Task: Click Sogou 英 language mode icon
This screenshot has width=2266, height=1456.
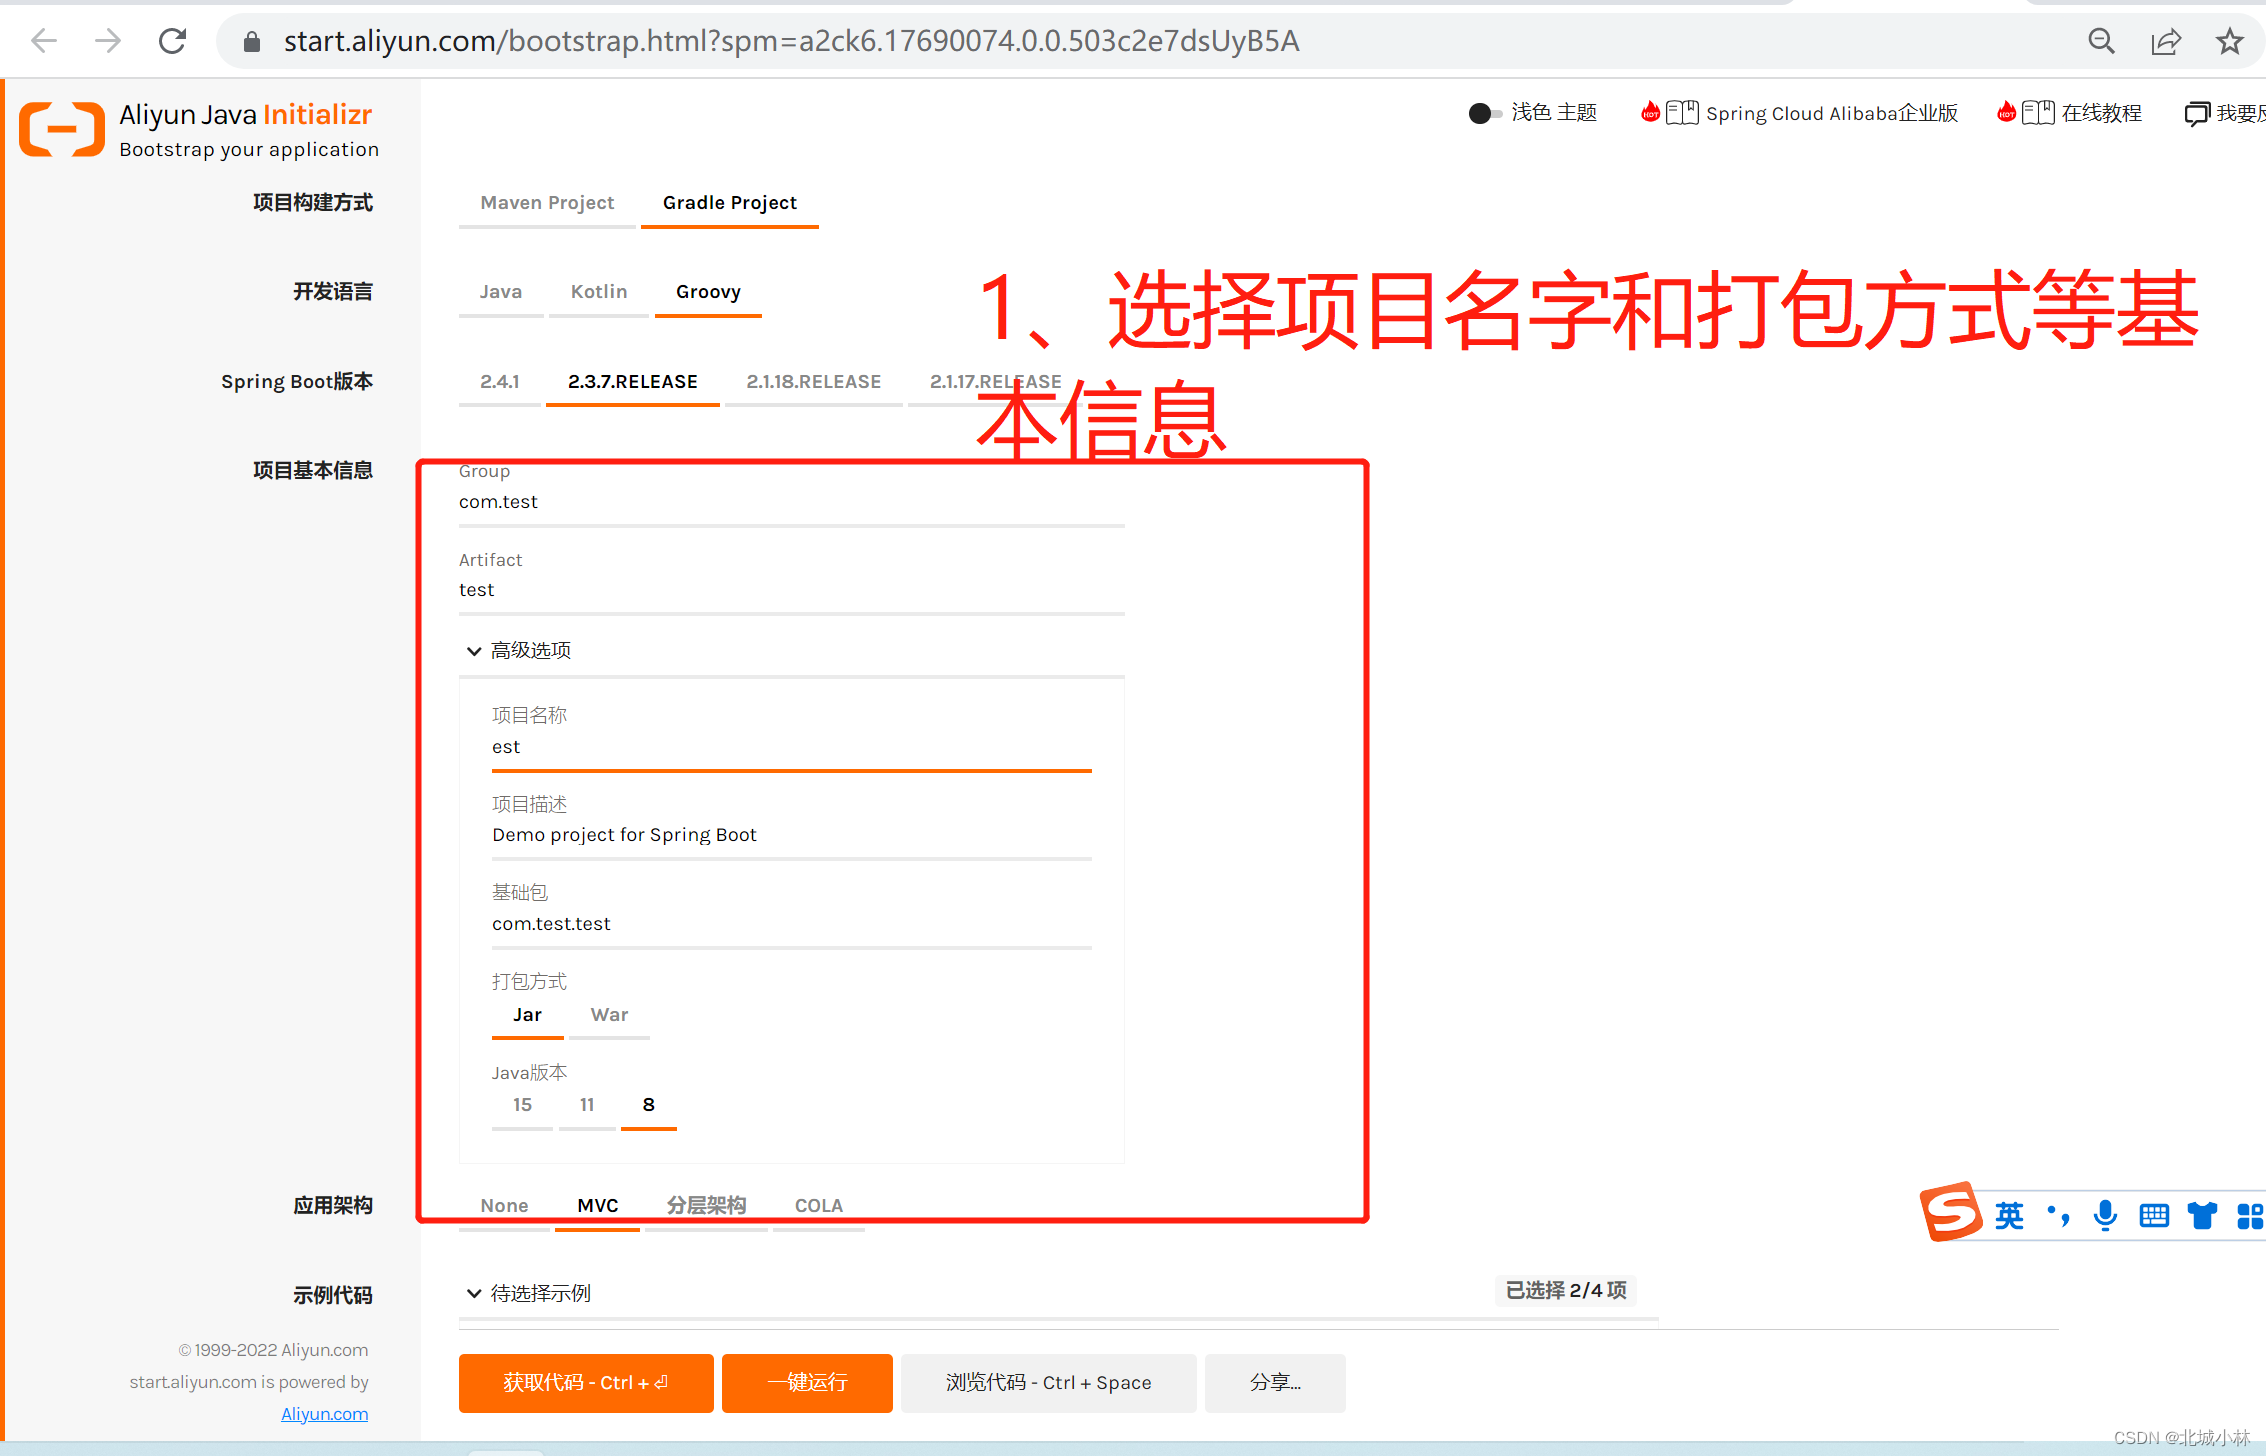Action: click(2009, 1216)
